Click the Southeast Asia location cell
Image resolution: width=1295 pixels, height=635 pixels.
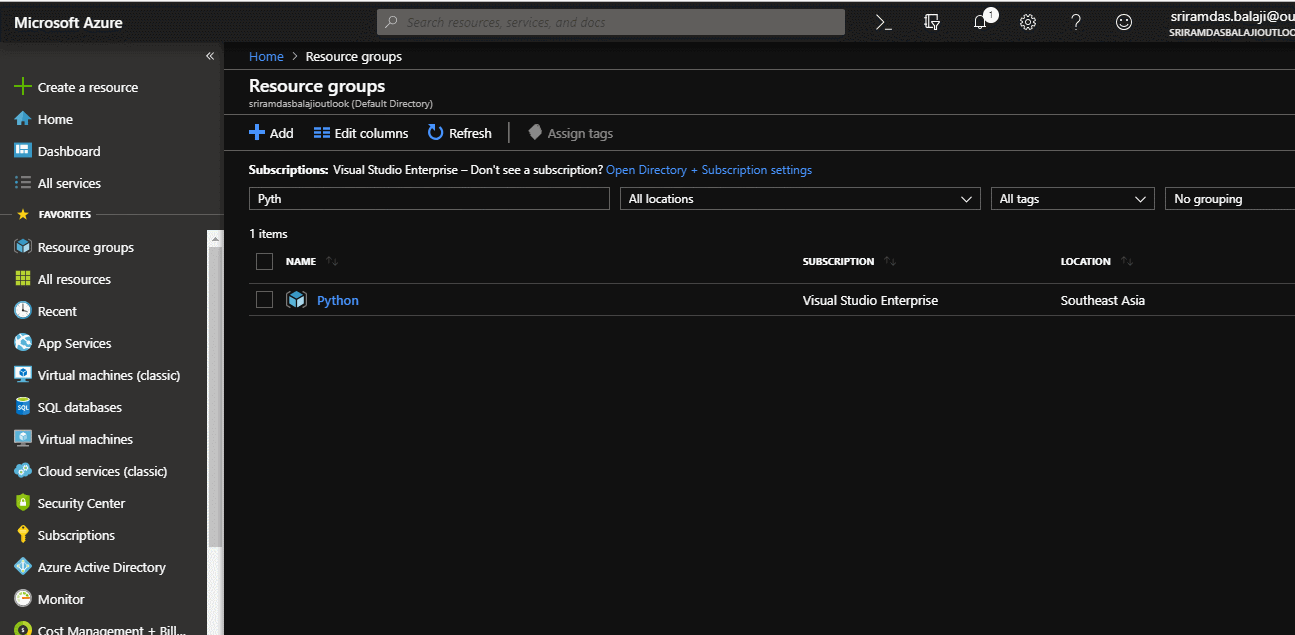pos(1103,300)
